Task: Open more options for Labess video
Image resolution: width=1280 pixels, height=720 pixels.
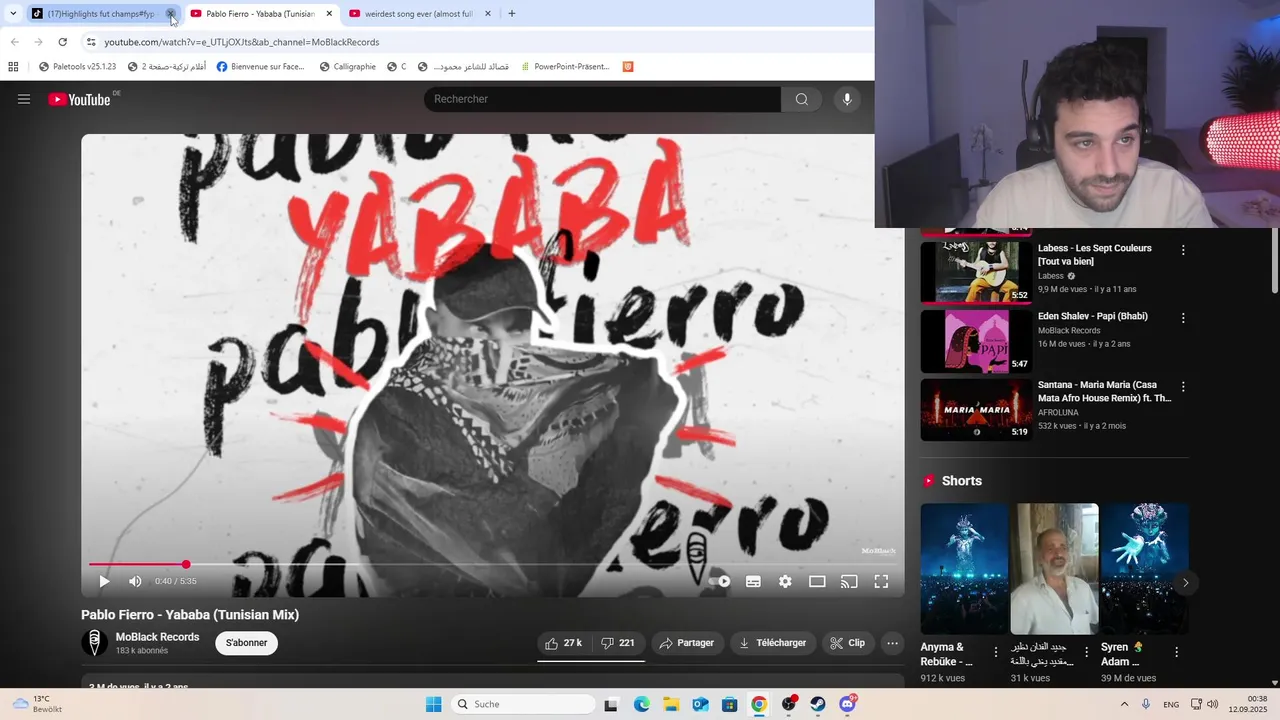Action: coord(1183,250)
